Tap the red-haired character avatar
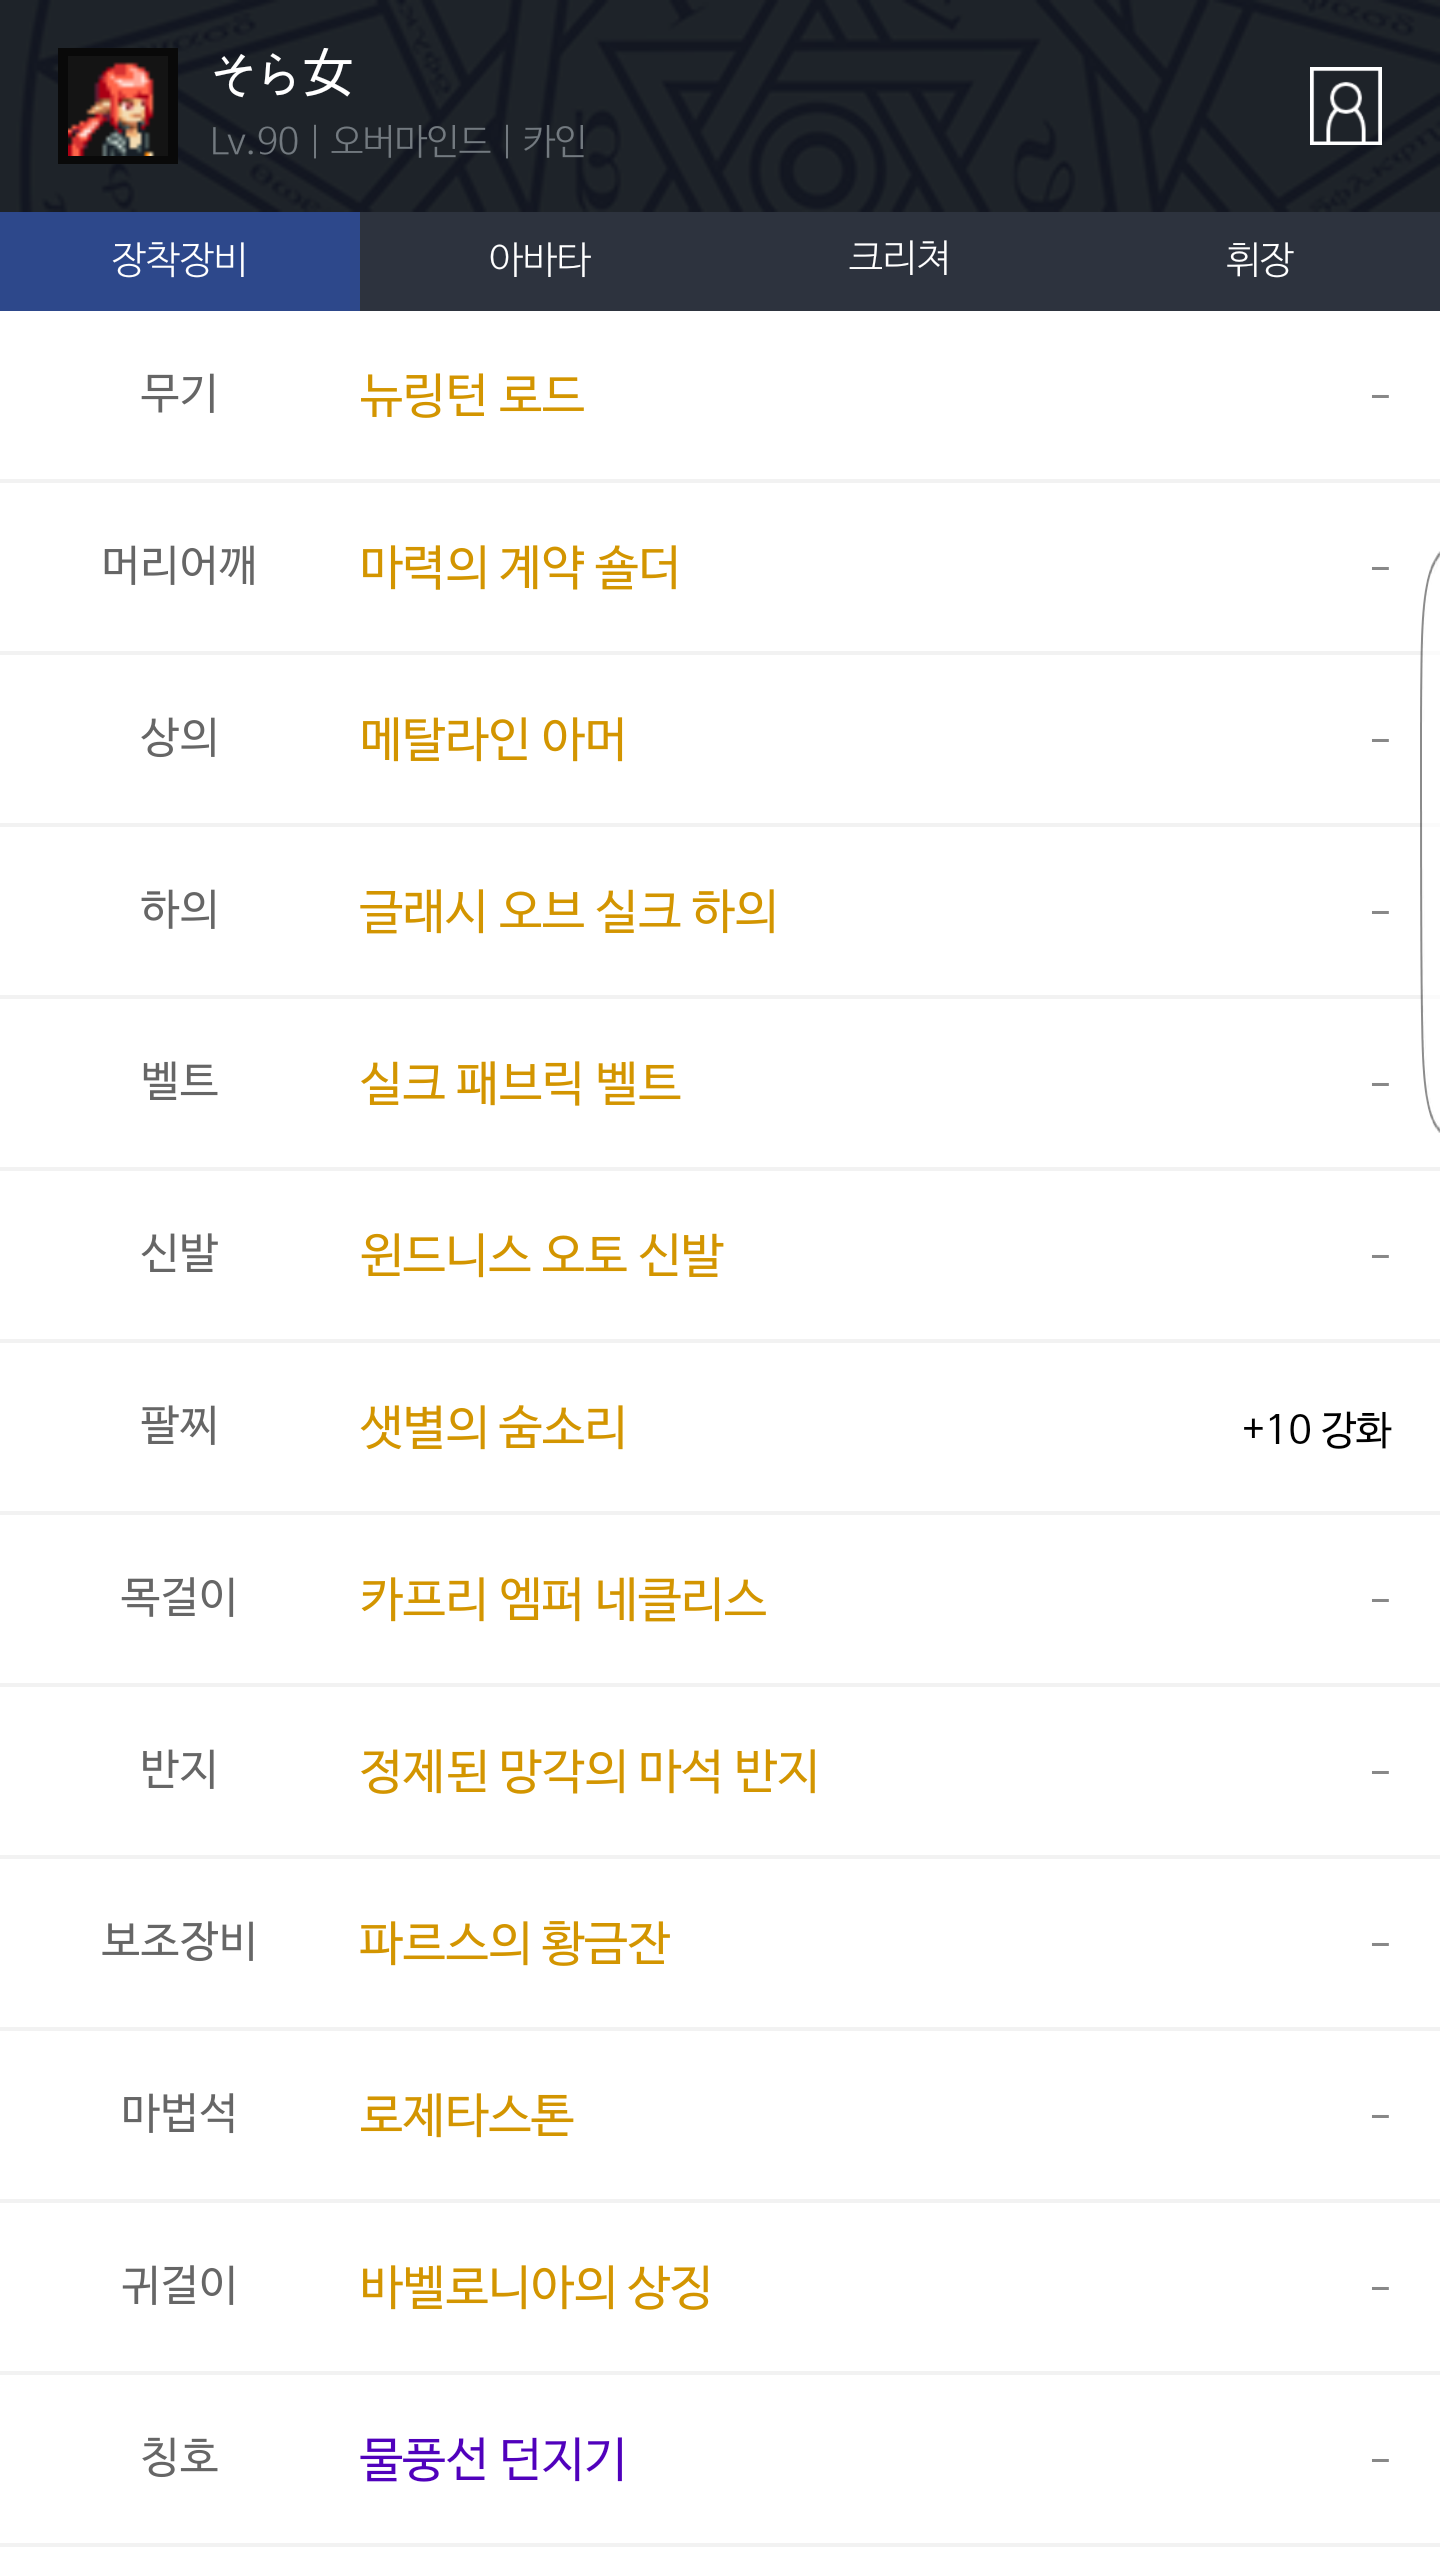 (118, 106)
